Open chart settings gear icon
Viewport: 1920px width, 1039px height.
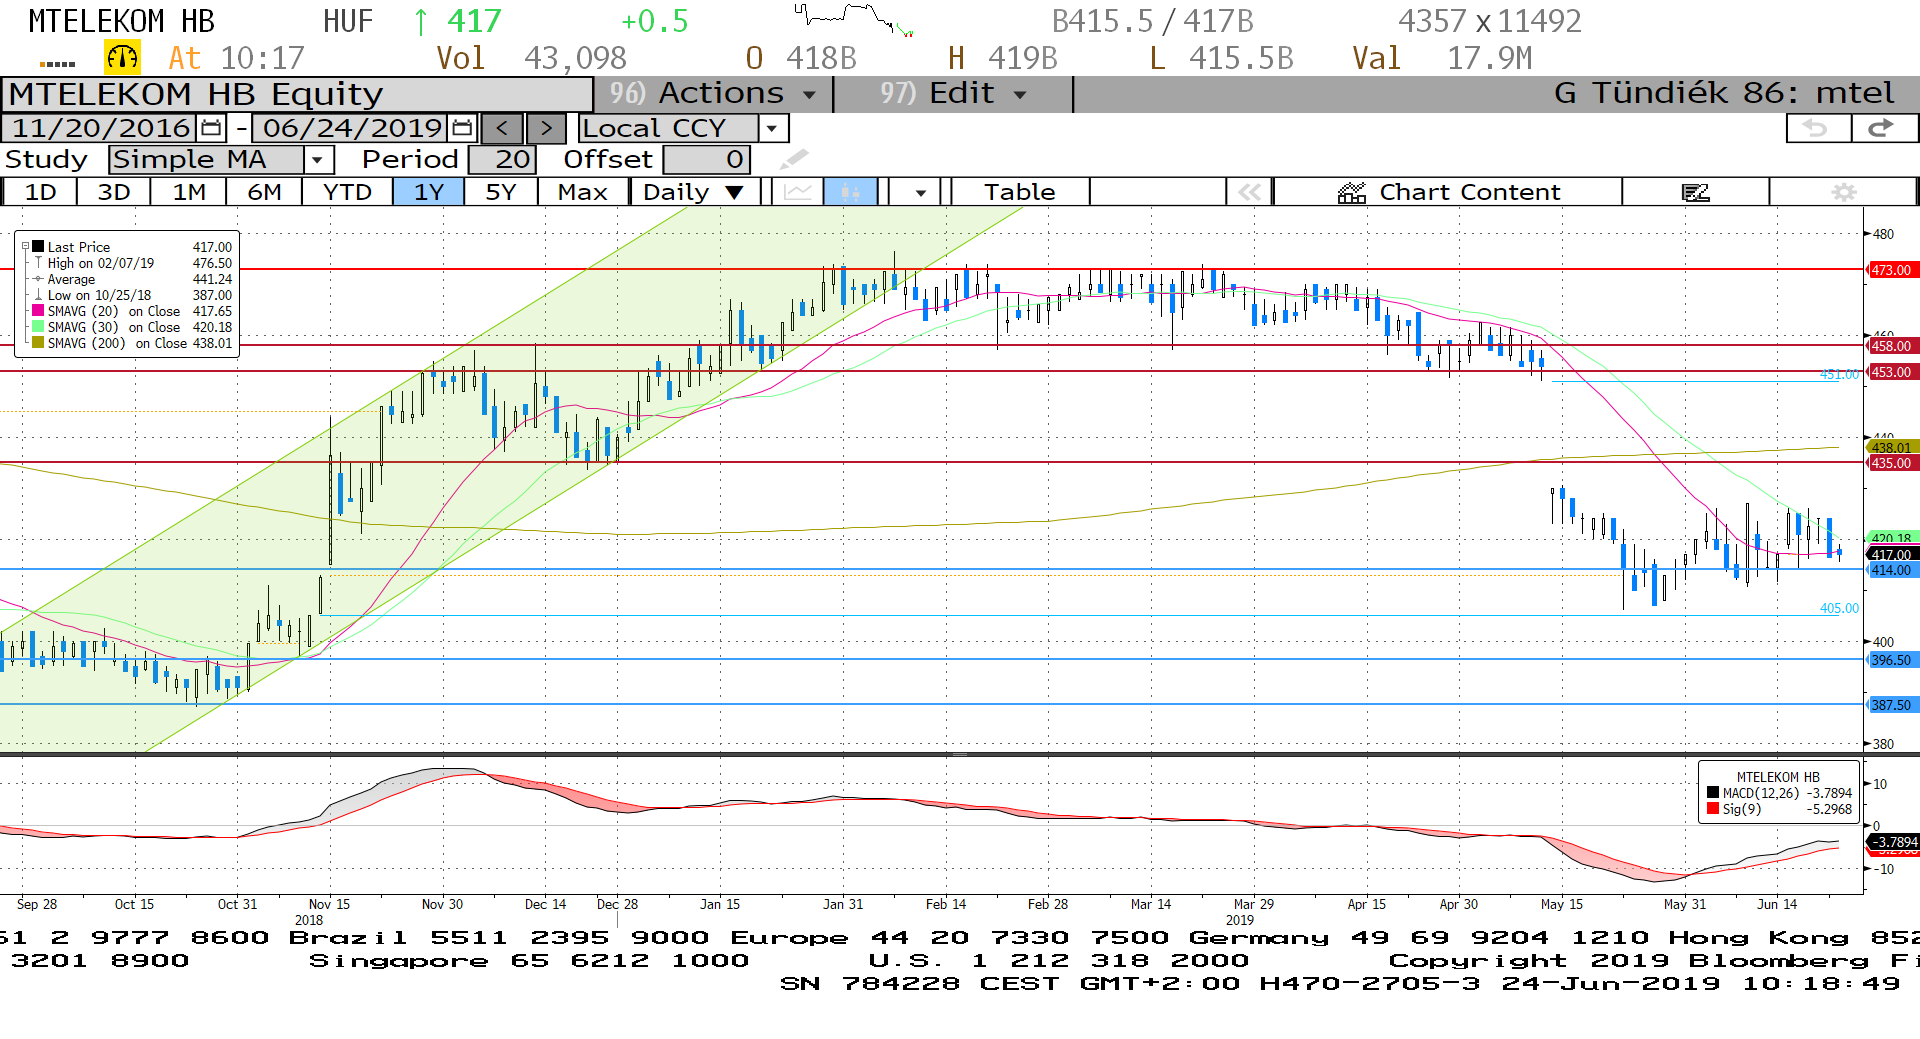[x=1844, y=192]
